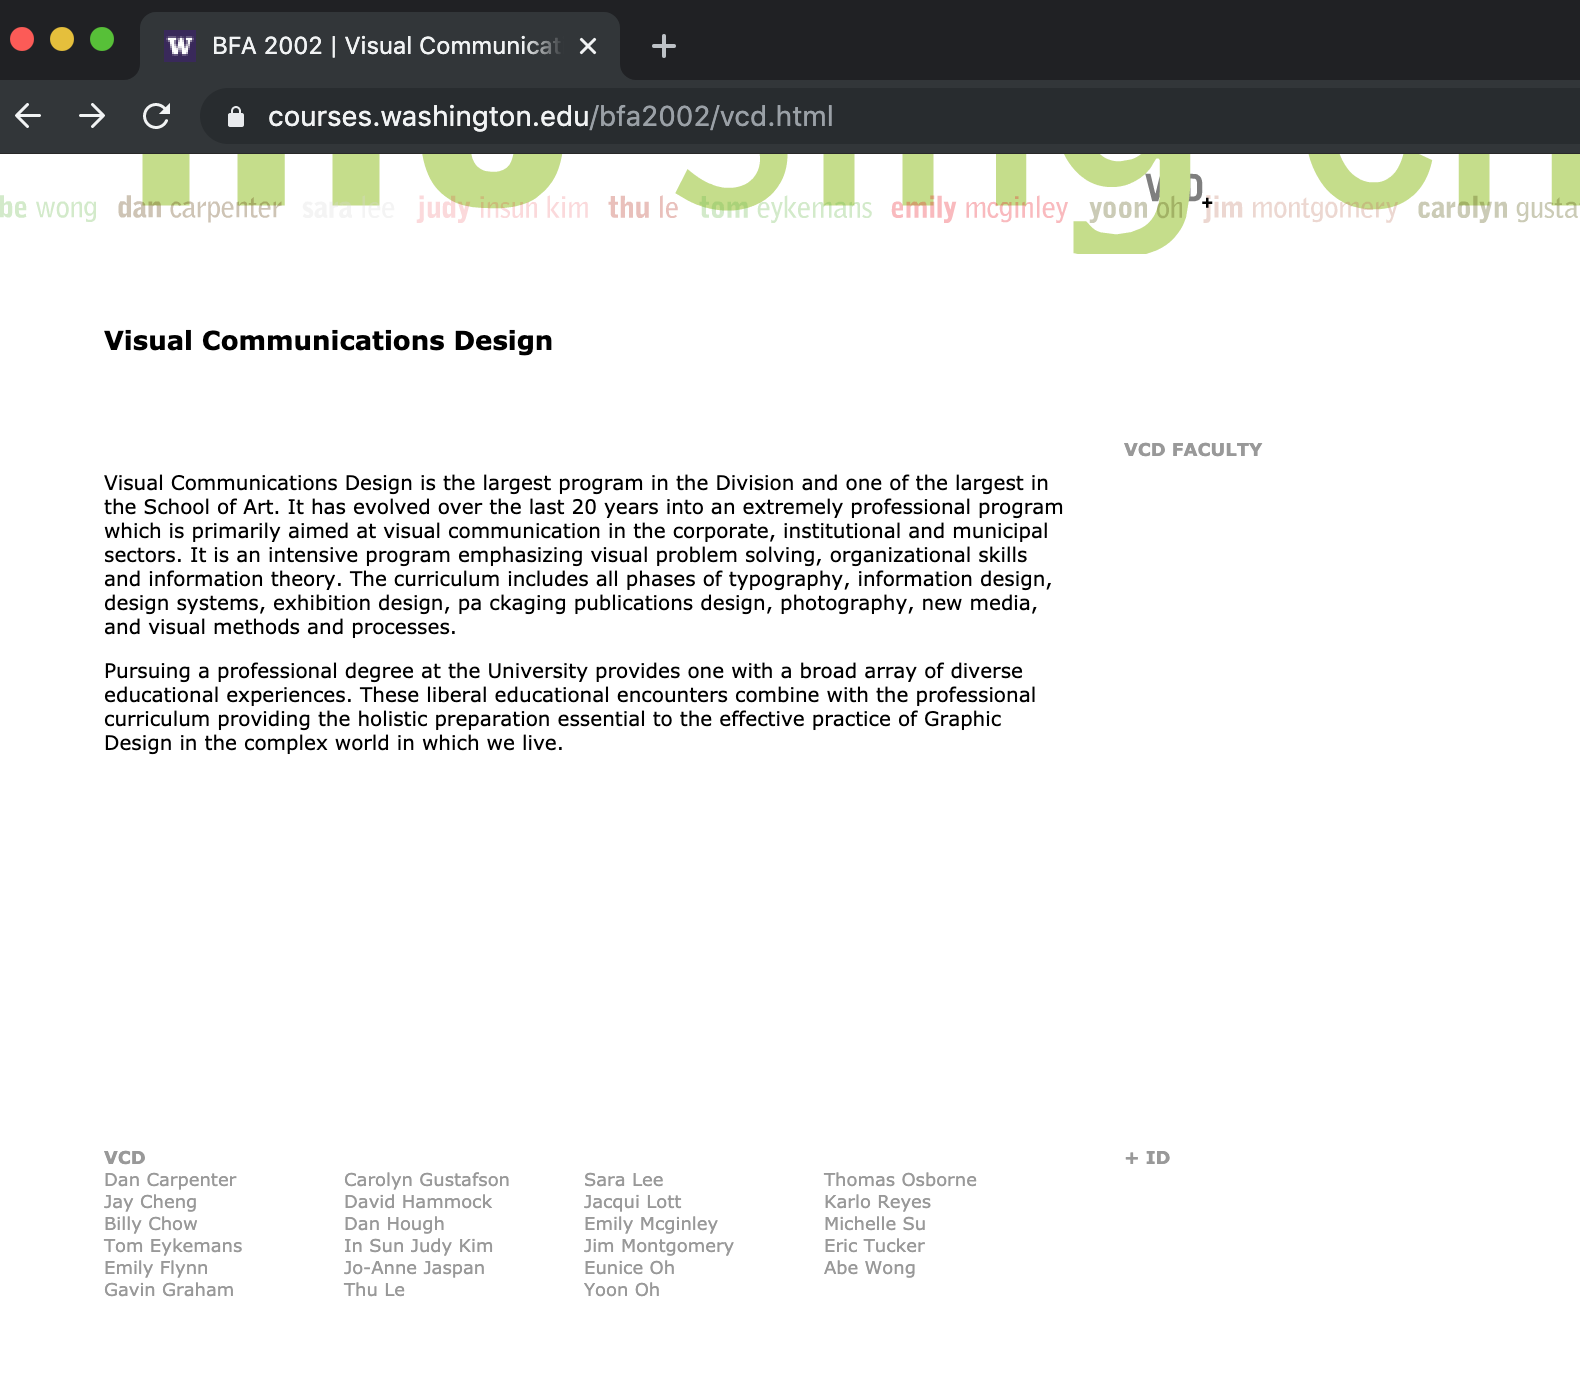Screen dimensions: 1580x1380
Task: Open Abe Wong's page in list
Action: (x=870, y=1268)
